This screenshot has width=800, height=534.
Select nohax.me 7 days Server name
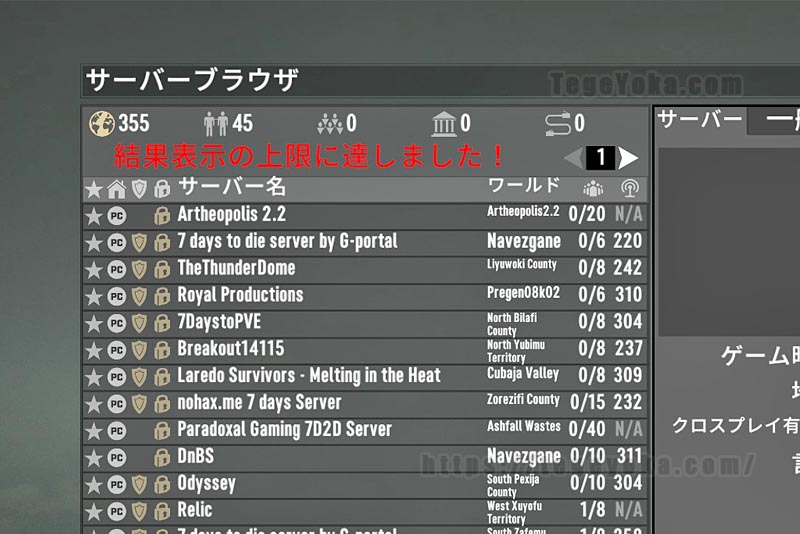259,403
